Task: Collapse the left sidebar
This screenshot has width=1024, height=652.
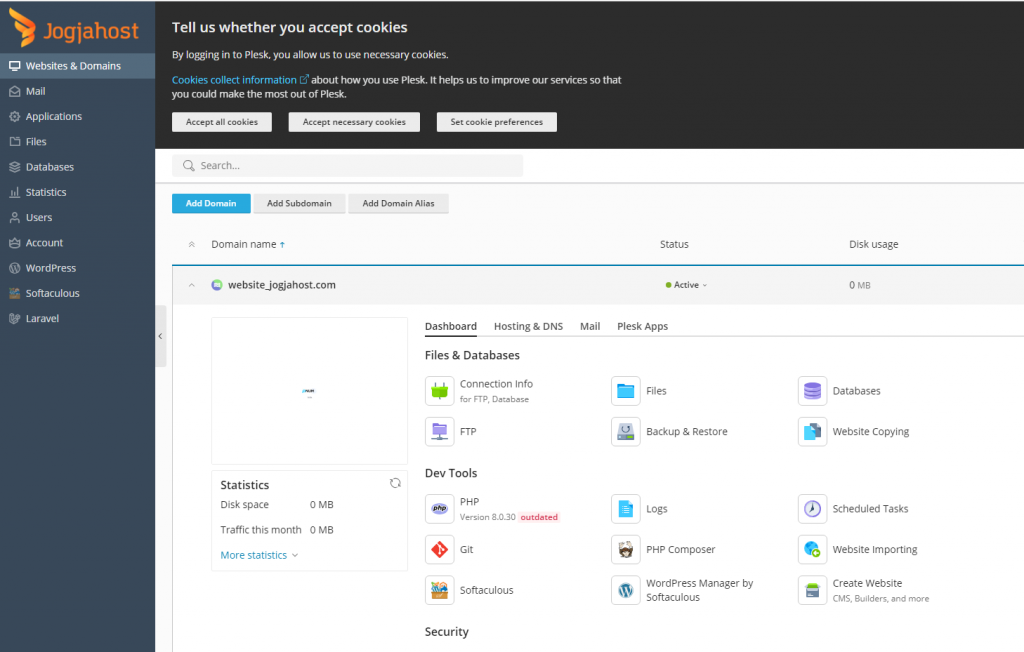Action: pos(161,336)
